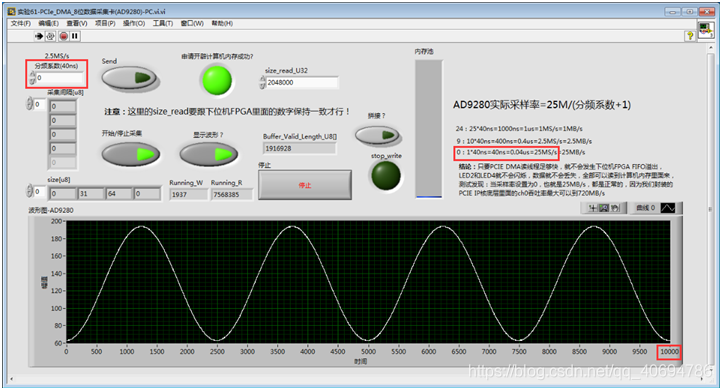Click the Run Continuously toolbar icon
This screenshot has height=390, width=722.
click(50, 36)
